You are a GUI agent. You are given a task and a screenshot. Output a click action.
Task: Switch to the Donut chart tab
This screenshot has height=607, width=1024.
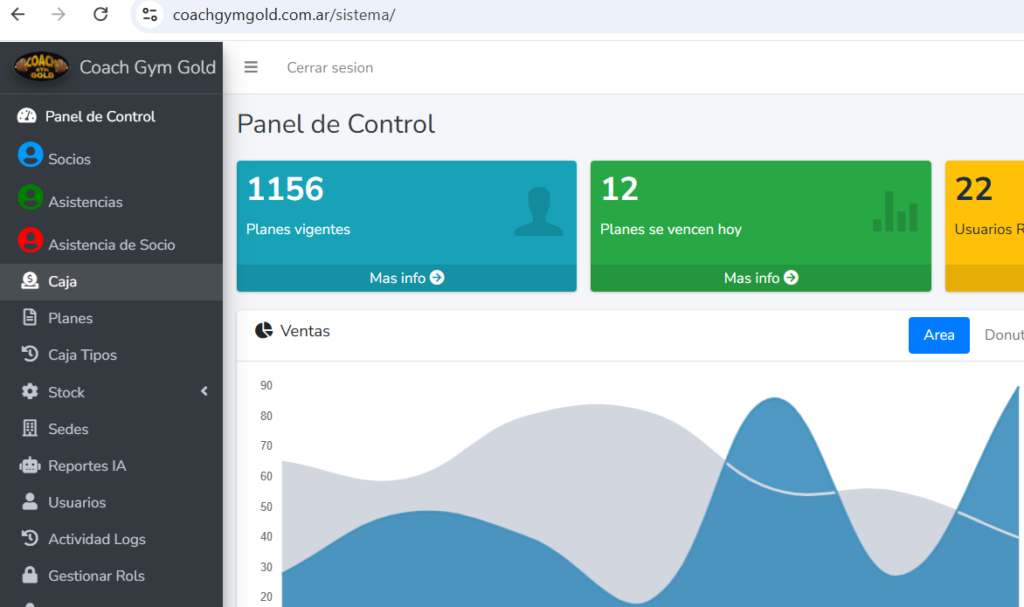1003,335
